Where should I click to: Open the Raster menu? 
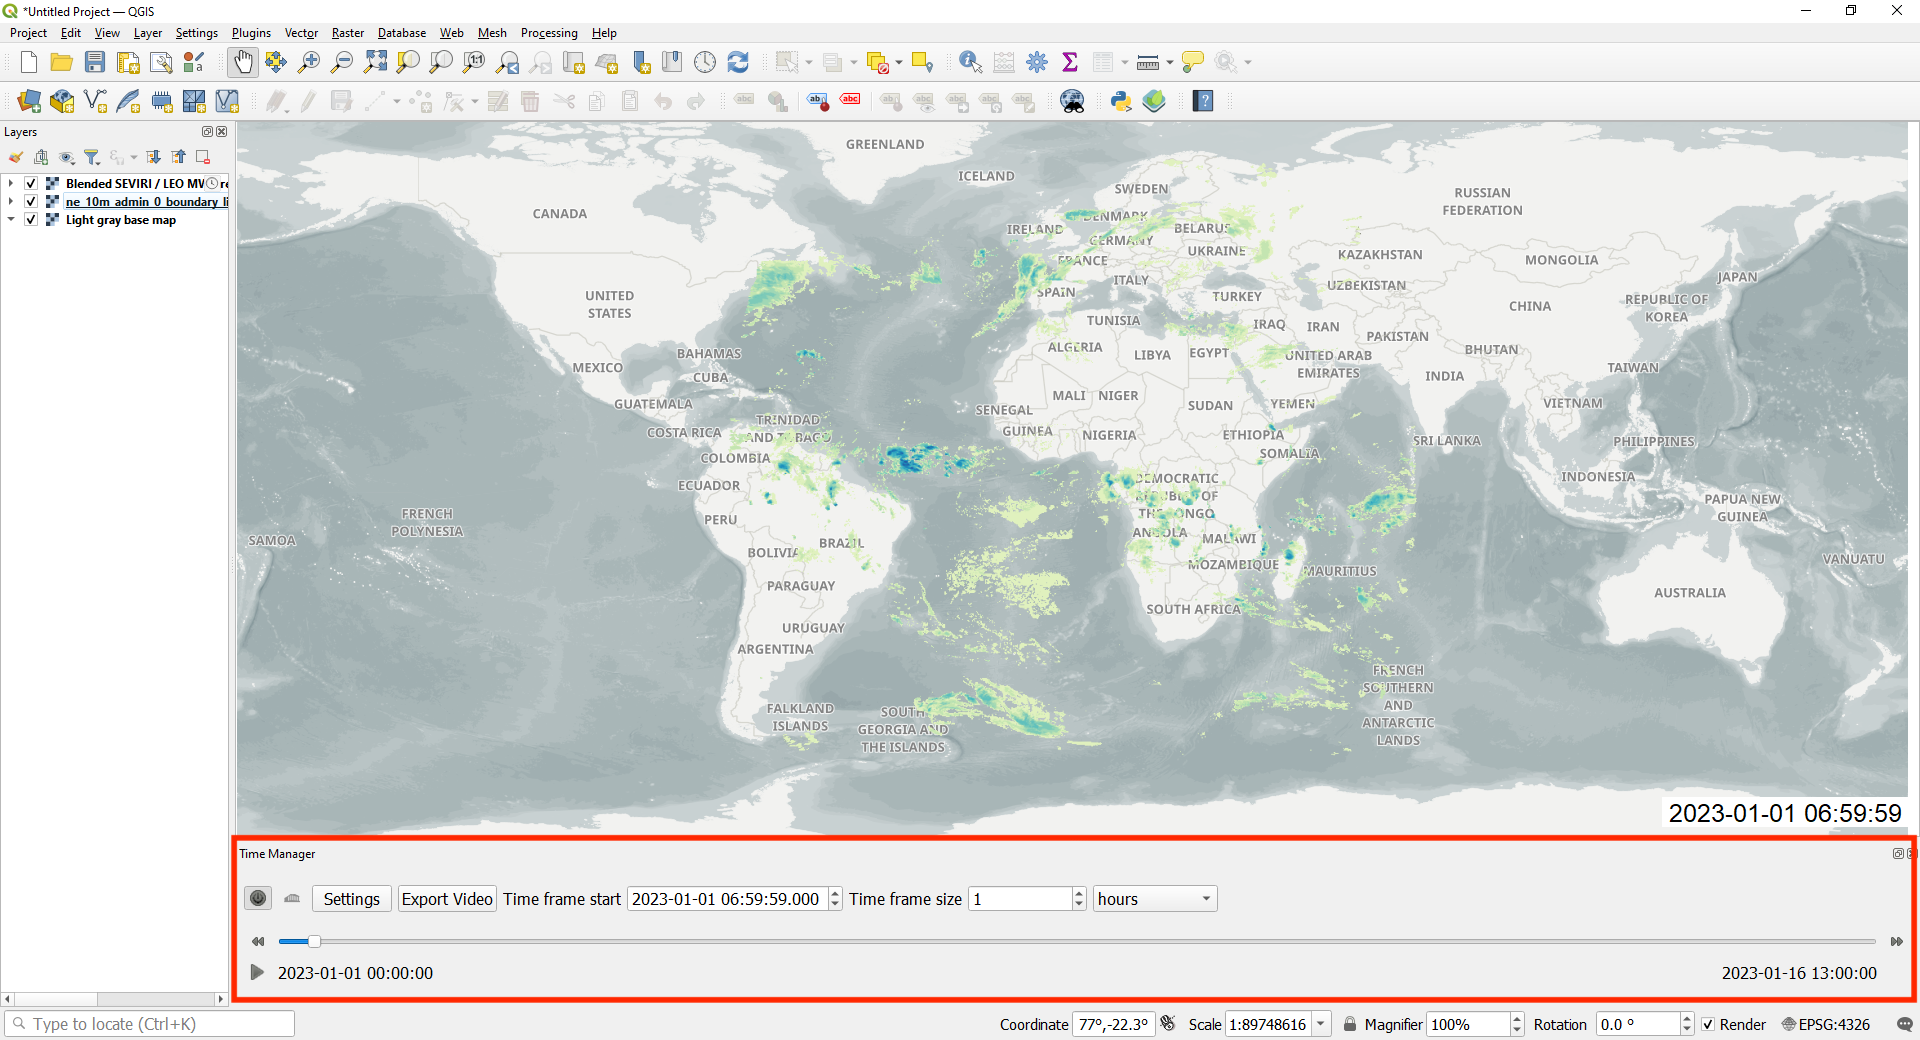347,32
